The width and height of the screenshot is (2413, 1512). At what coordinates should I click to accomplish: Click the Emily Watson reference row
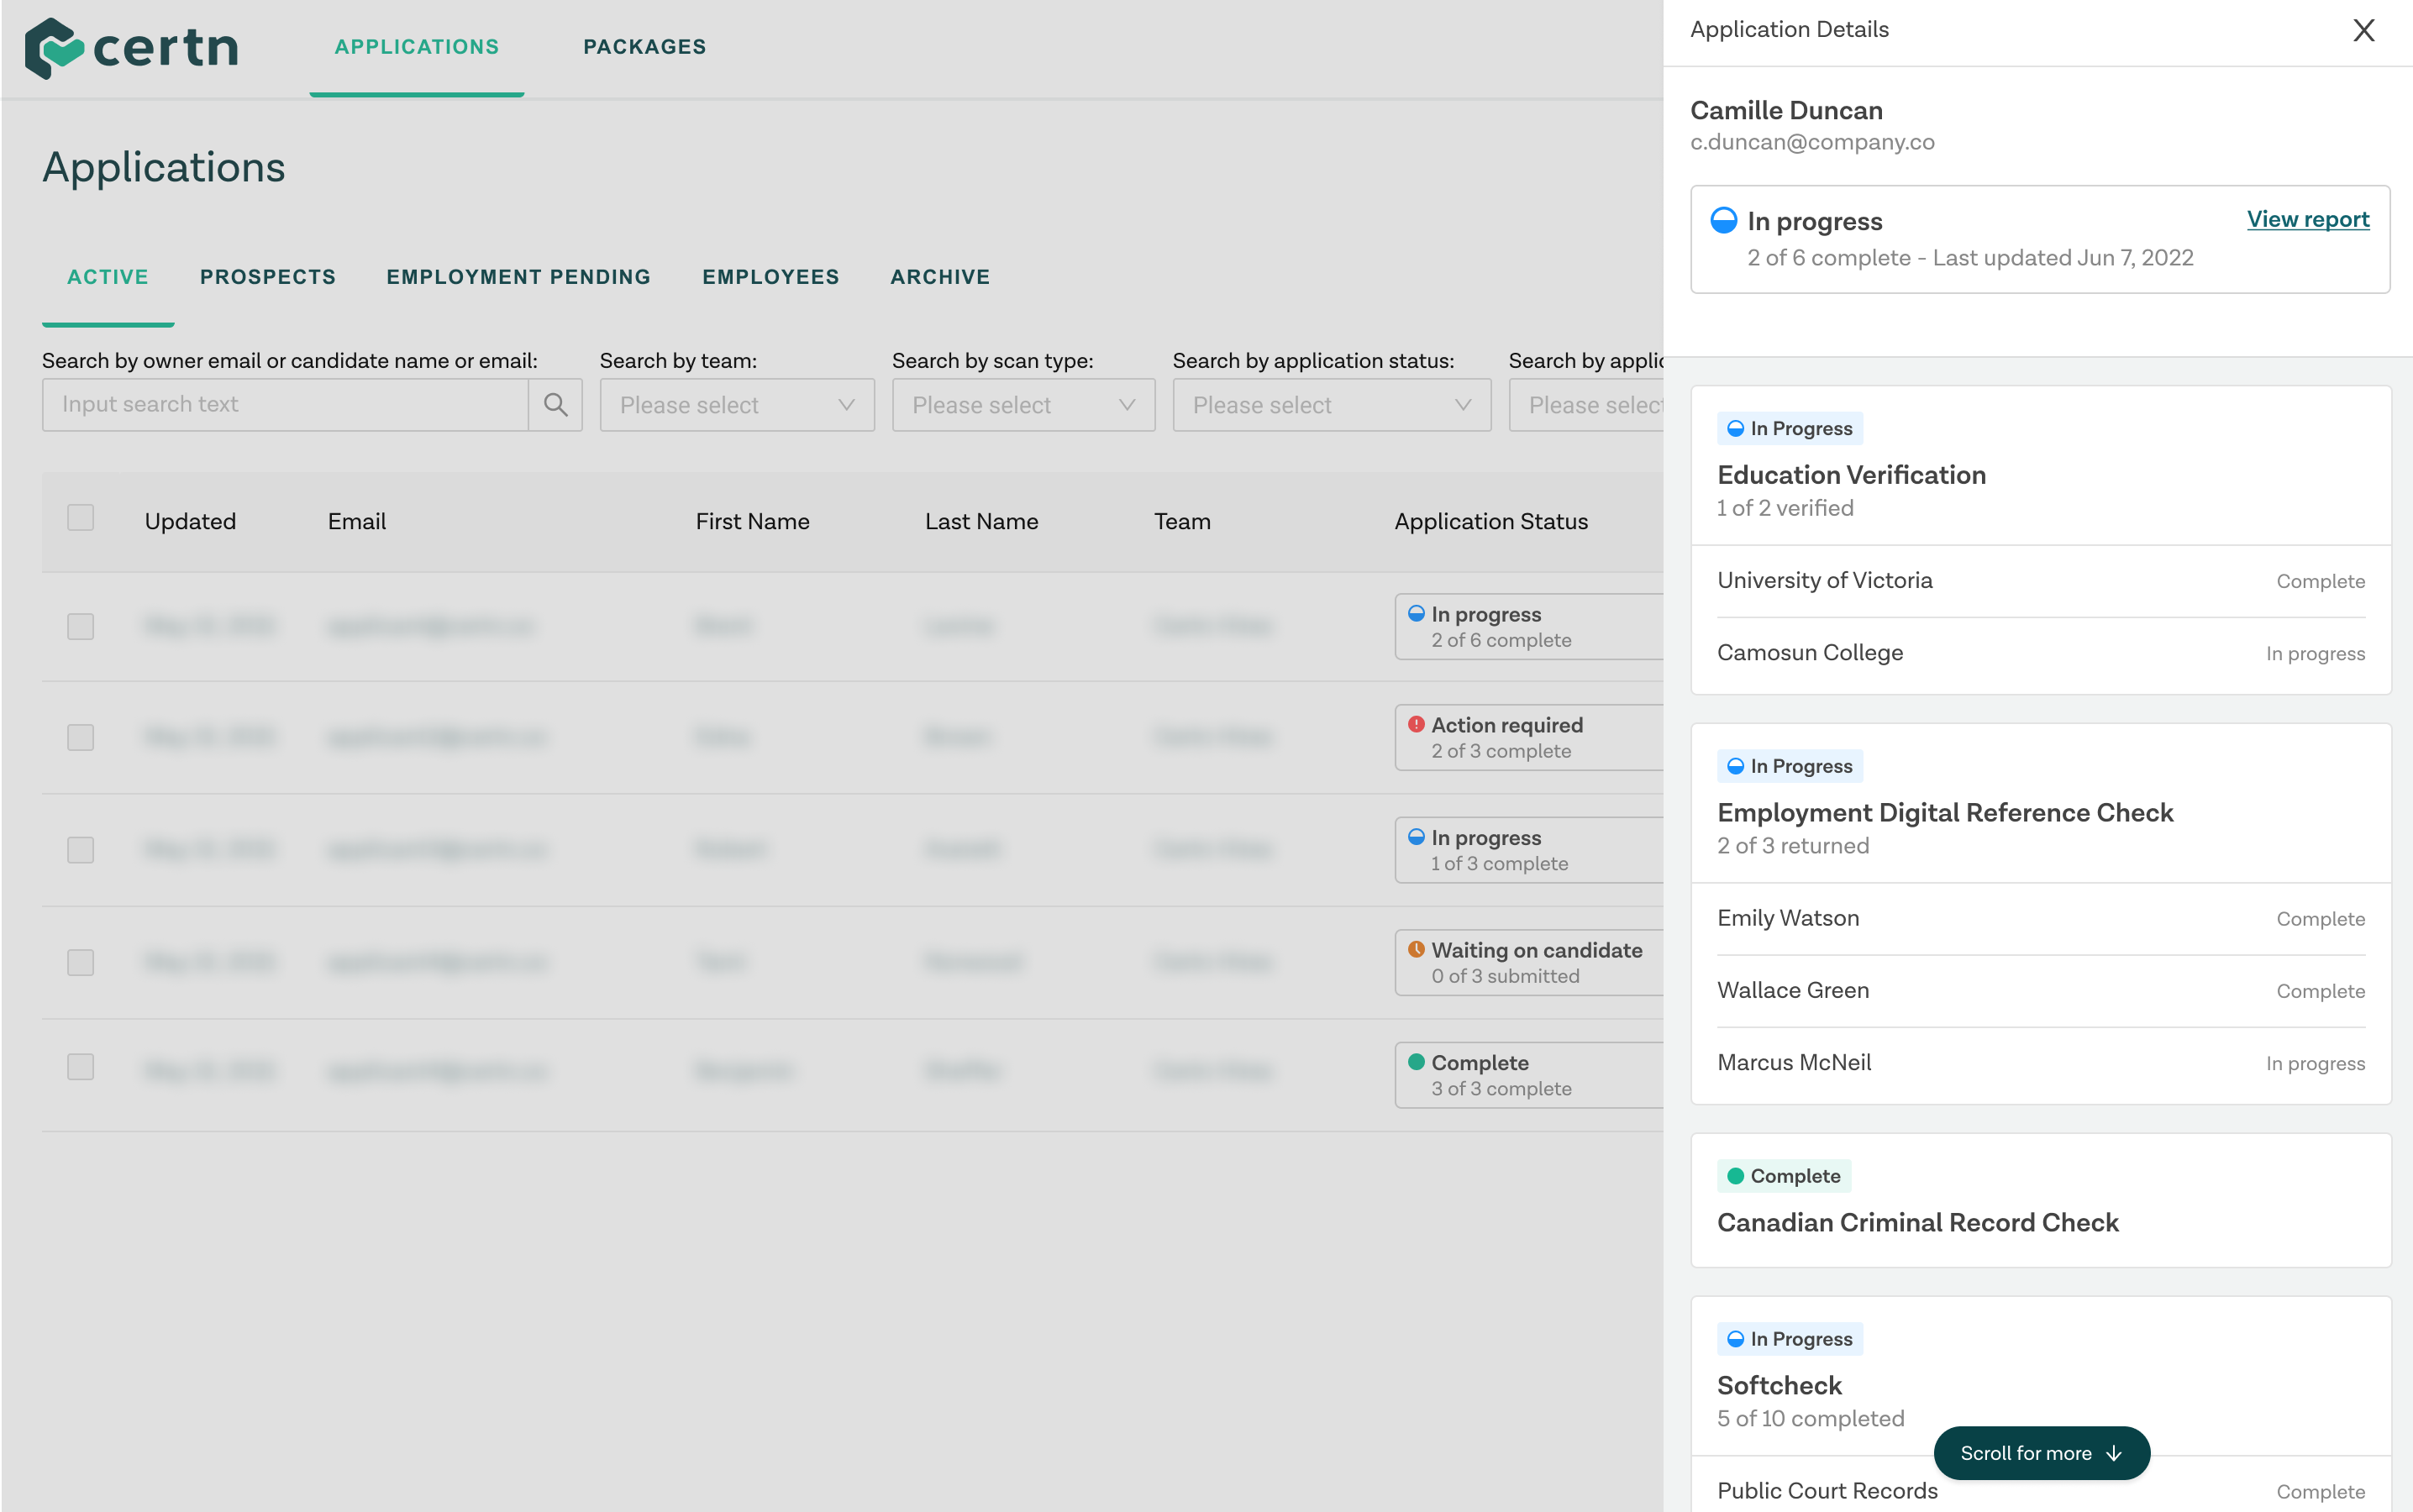[x=2041, y=919]
